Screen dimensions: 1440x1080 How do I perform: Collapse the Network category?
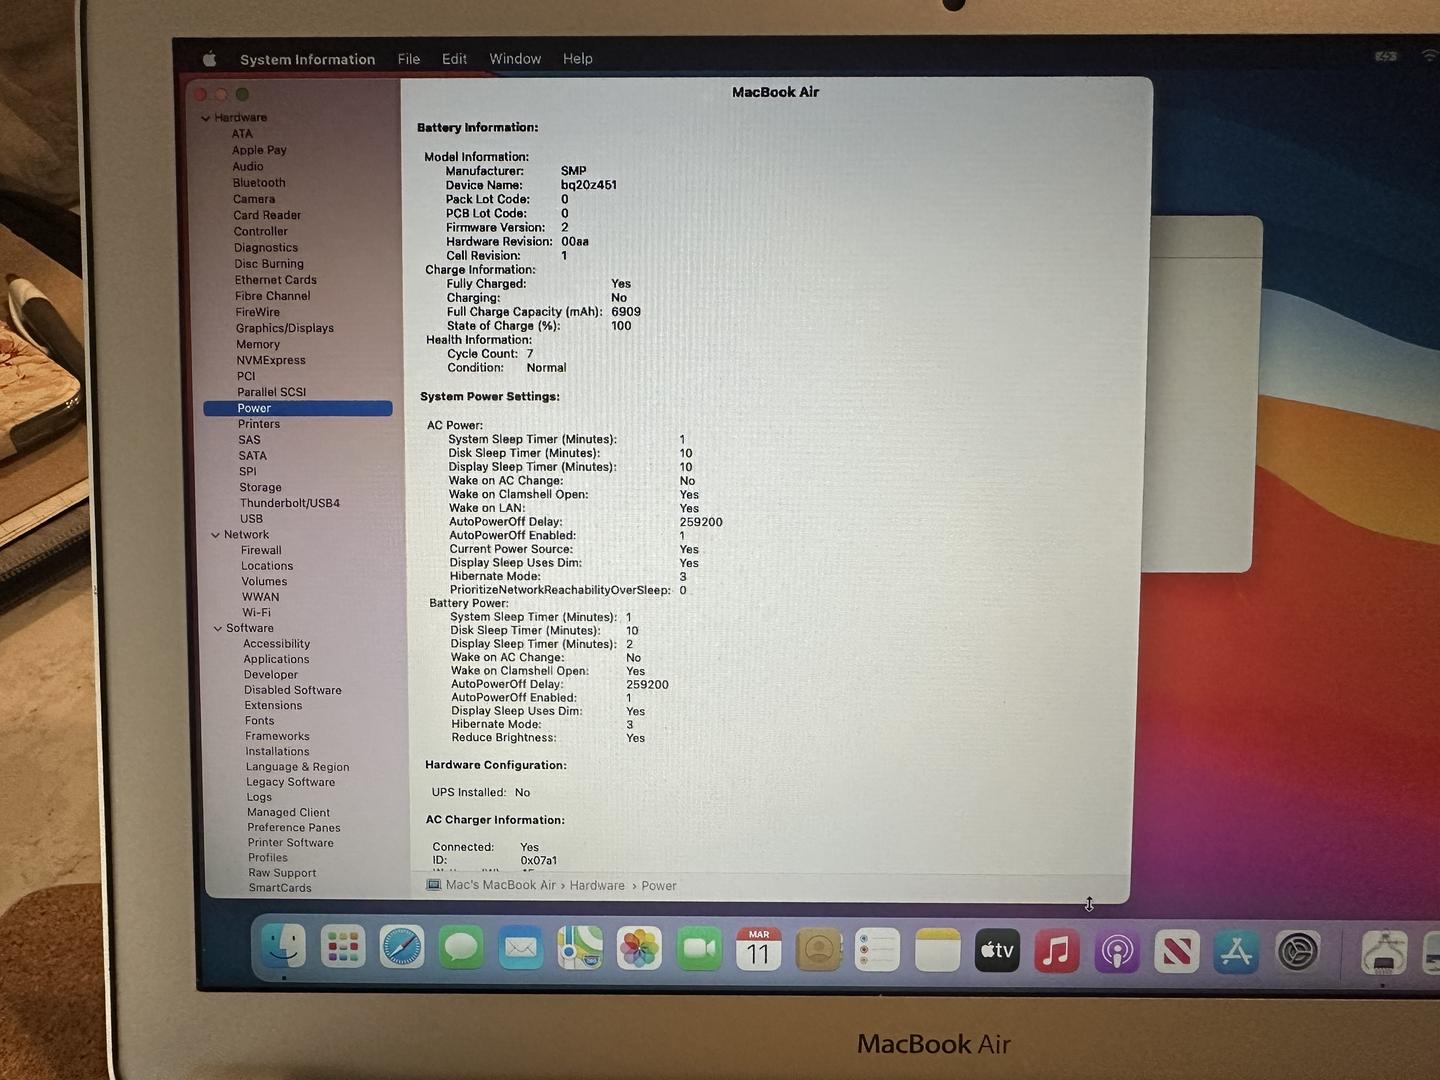[215, 535]
